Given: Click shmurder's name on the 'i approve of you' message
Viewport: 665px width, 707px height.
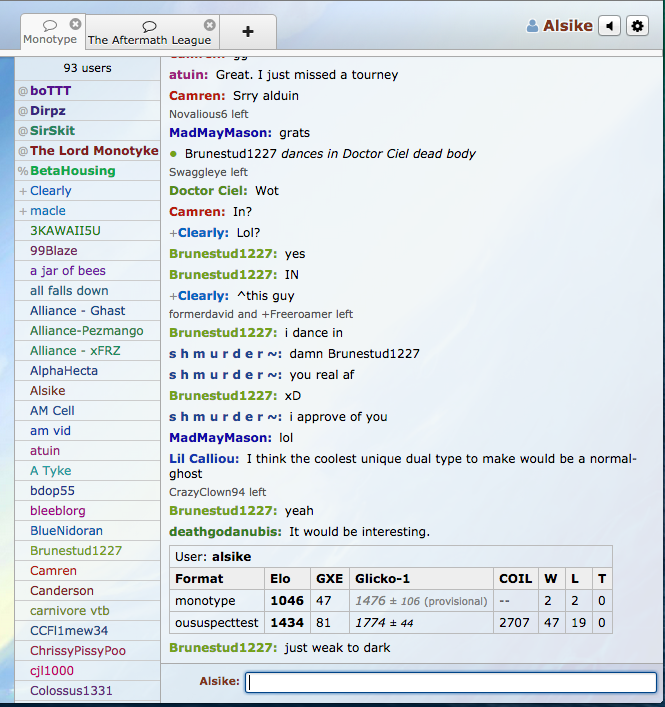Looking at the screenshot, I should 225,417.
